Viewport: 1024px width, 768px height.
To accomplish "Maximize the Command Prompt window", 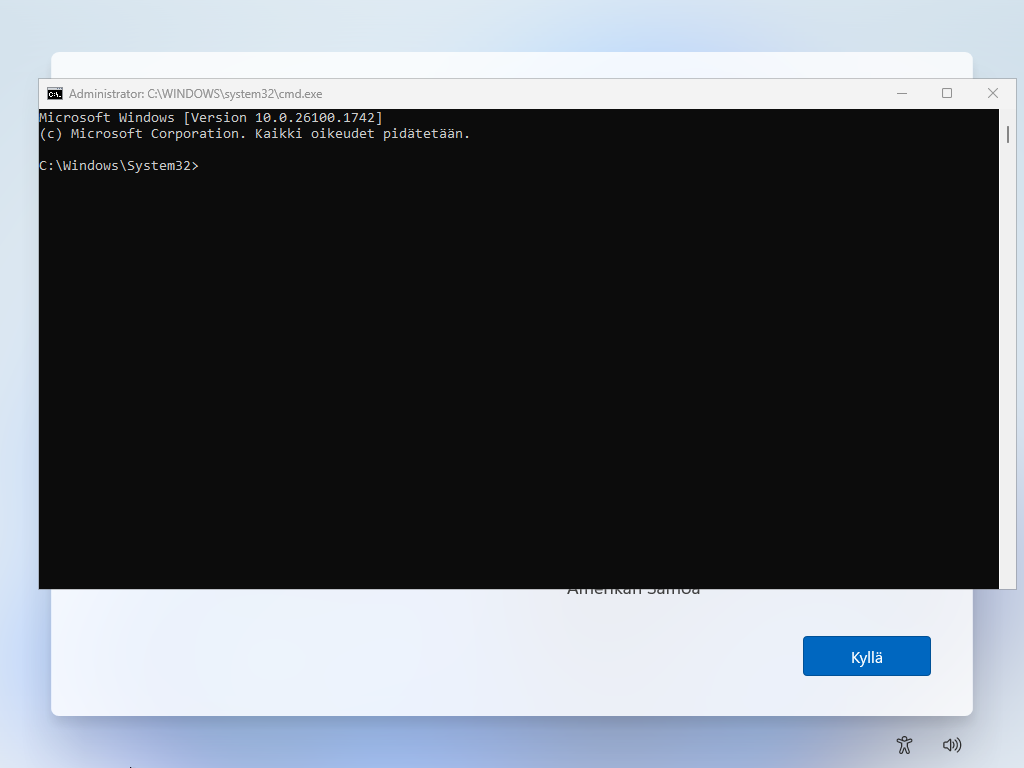I will (947, 94).
